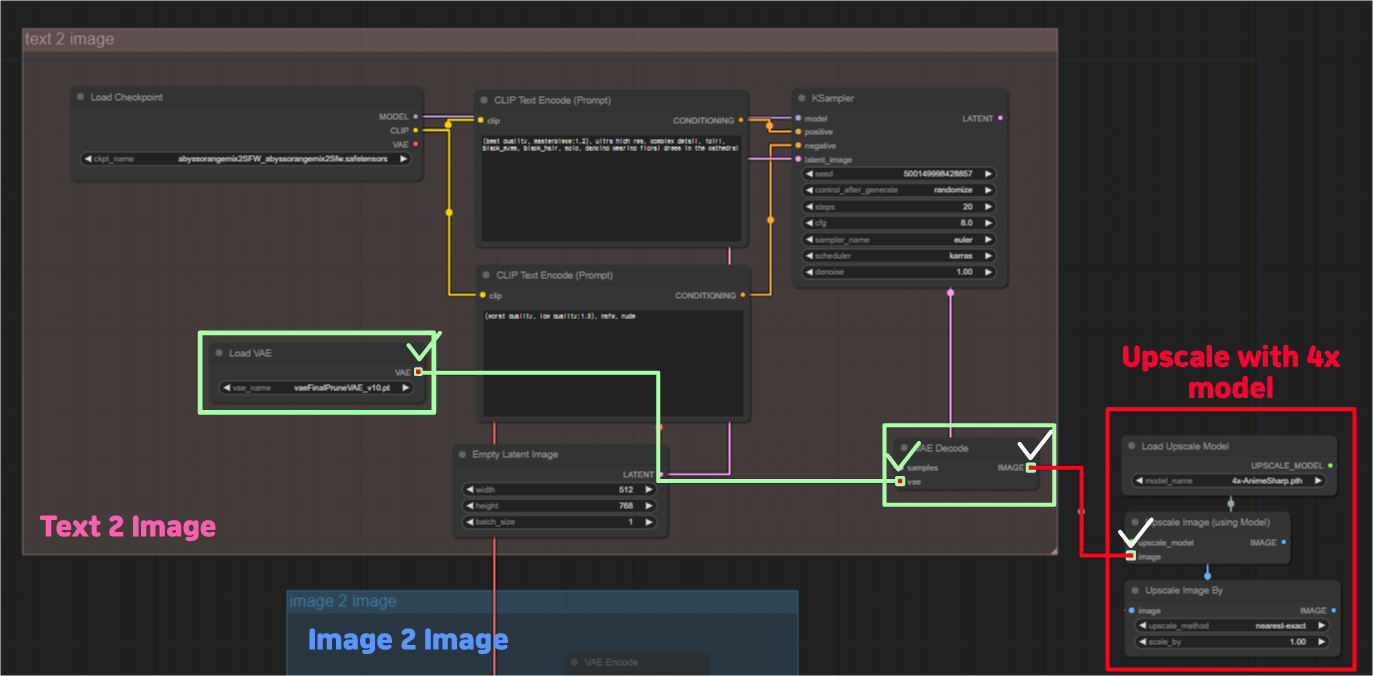
Task: Click the image input port of Upscale Image By
Action: pyautogui.click(x=1131, y=610)
